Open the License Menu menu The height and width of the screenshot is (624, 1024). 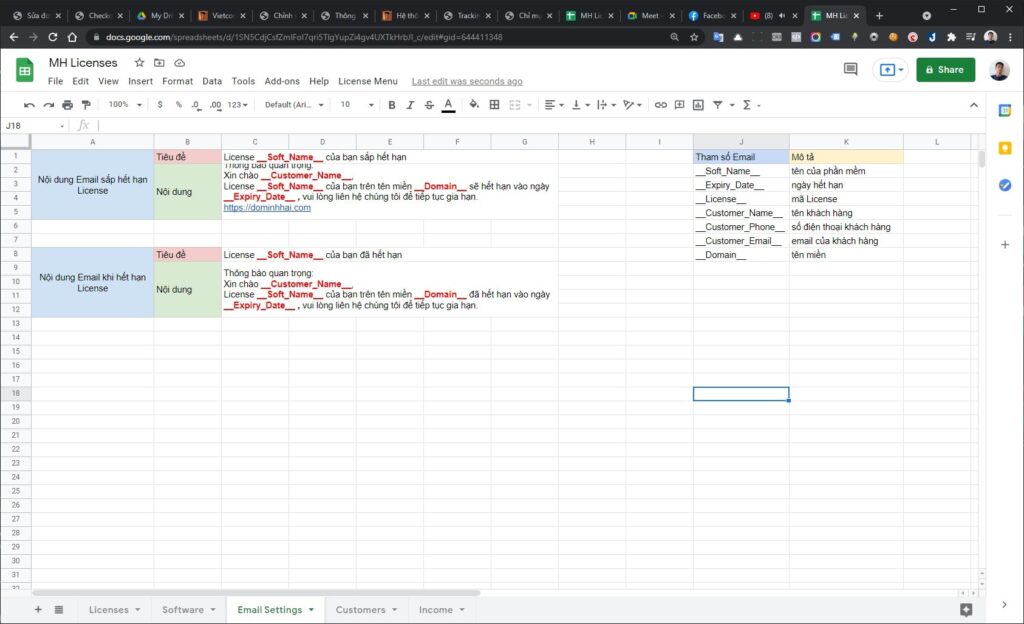367,81
